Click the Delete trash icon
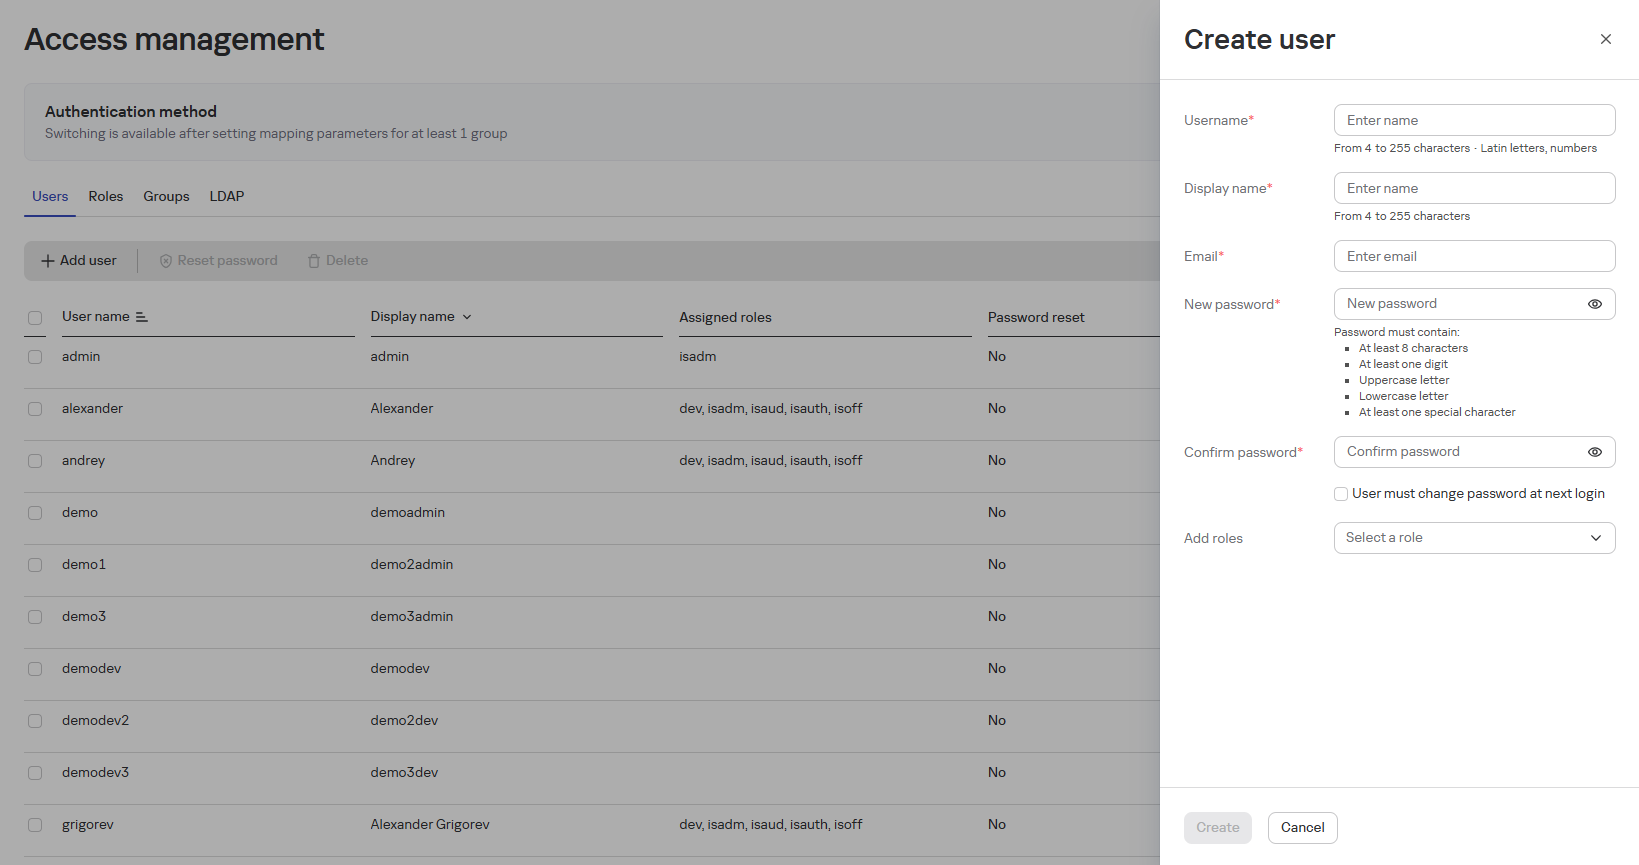This screenshot has height=865, width=1639. tap(314, 261)
